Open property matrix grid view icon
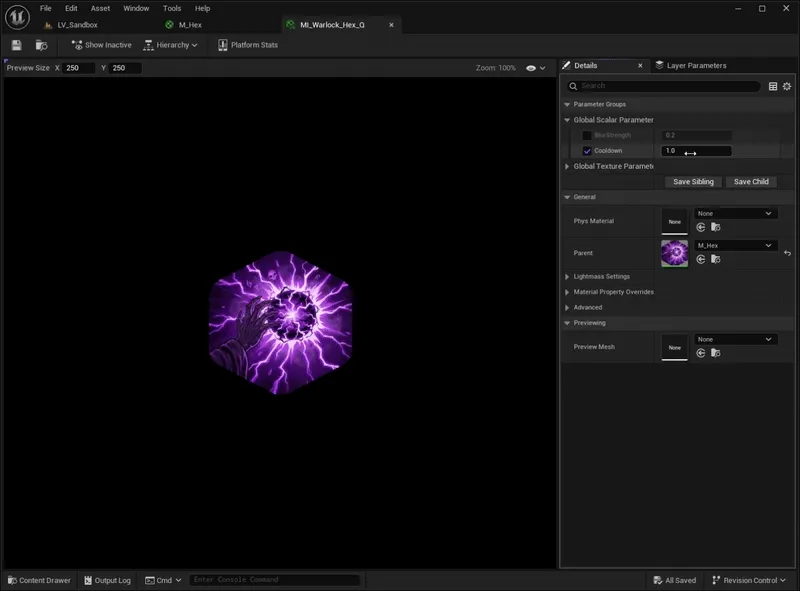Screen dimensions: 800x591 point(773,86)
